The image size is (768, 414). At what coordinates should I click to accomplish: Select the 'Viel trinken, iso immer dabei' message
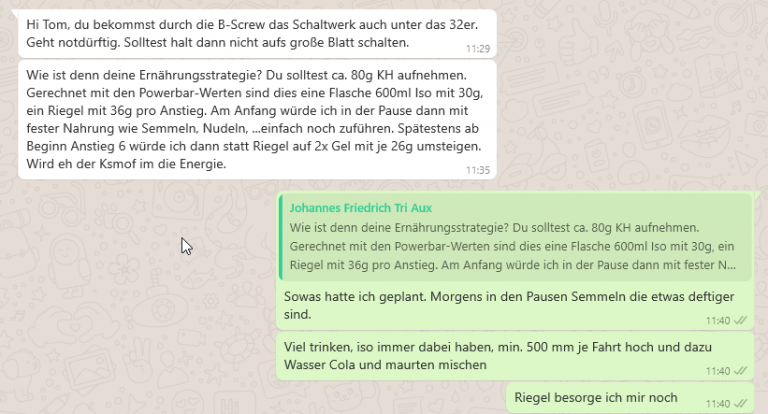(x=515, y=356)
